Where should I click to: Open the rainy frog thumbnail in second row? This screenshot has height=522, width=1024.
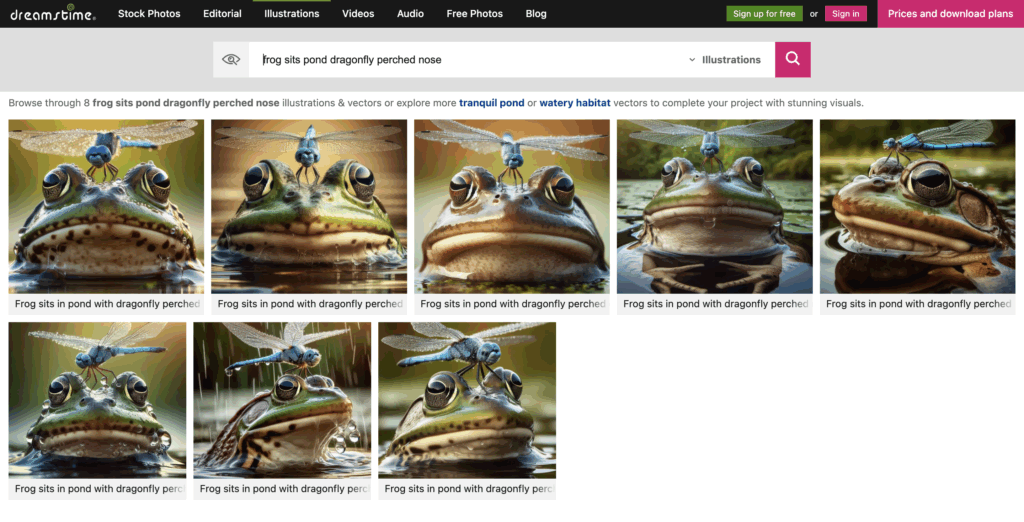pos(282,400)
